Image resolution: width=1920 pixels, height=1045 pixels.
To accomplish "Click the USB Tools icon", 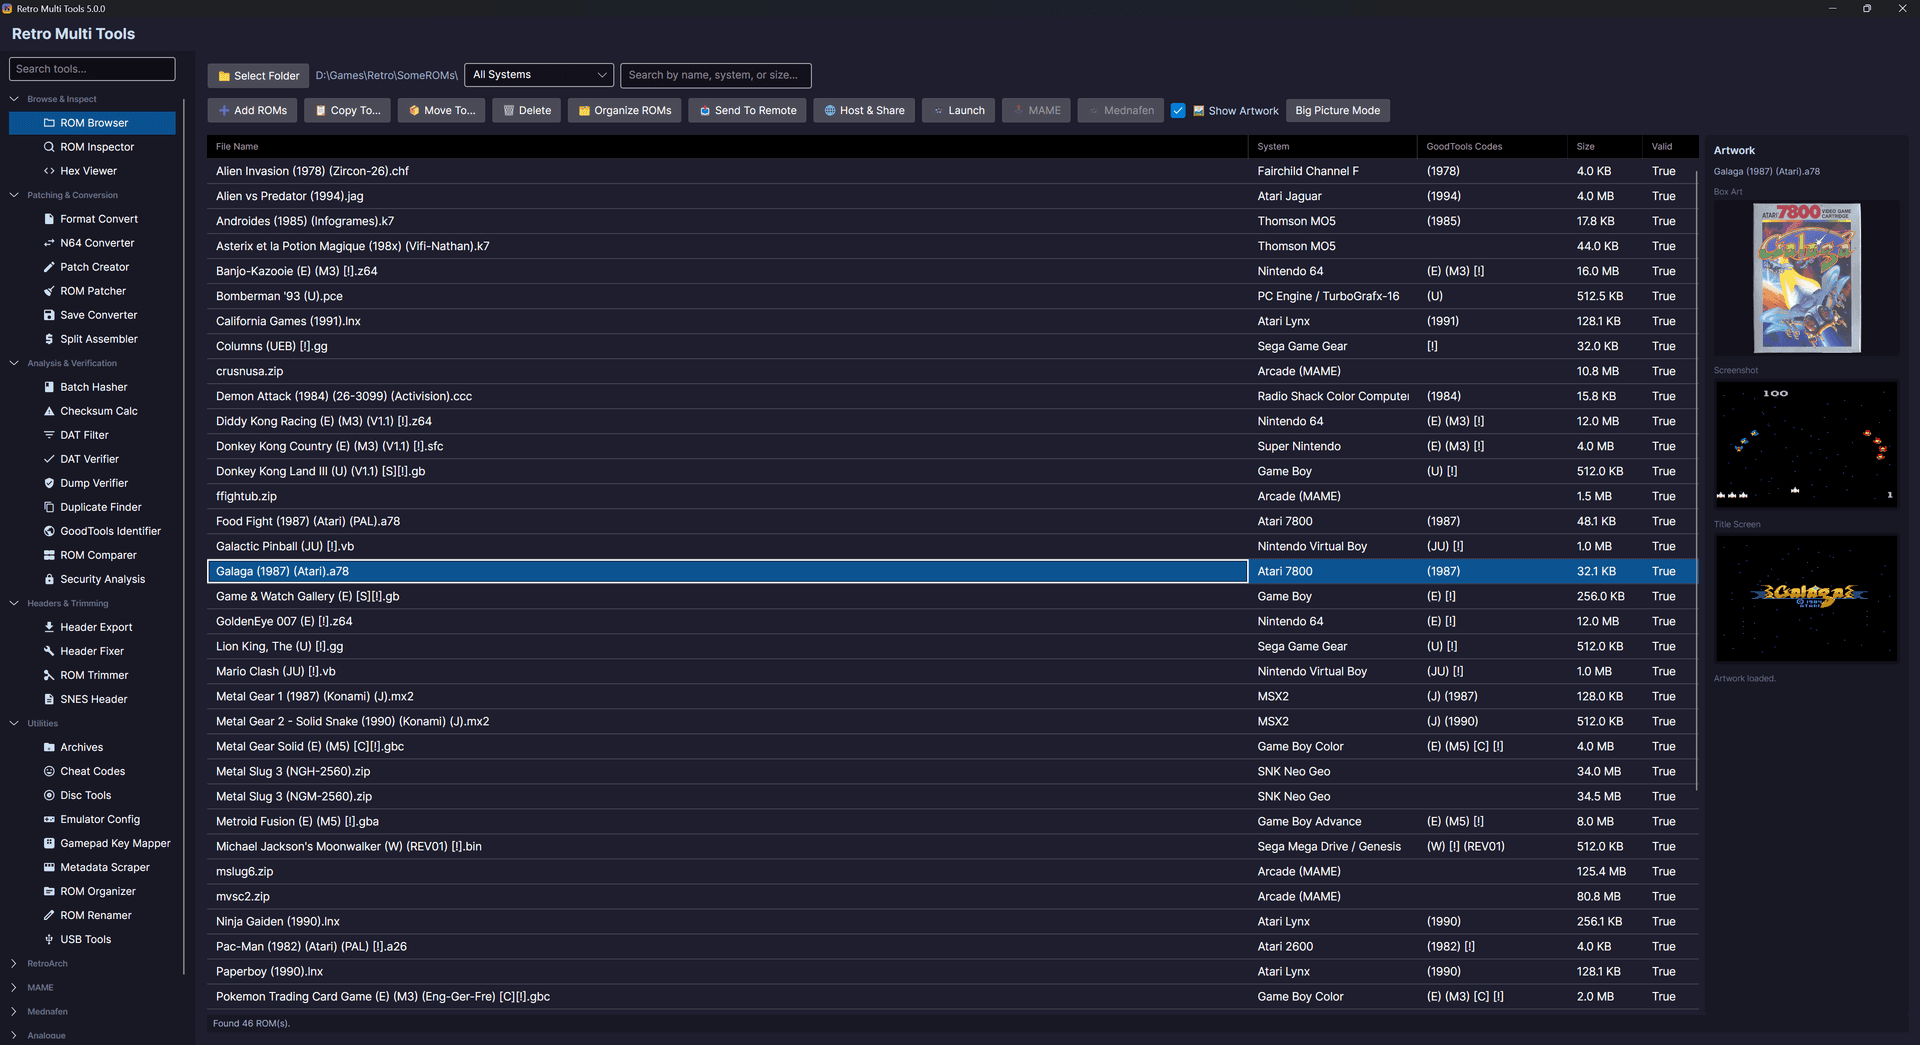I will 49,939.
